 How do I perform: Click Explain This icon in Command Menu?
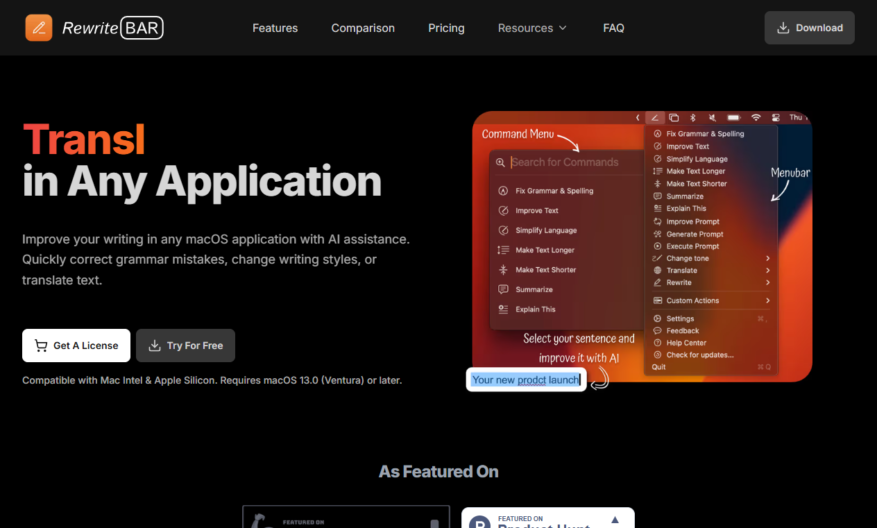pyautogui.click(x=503, y=309)
